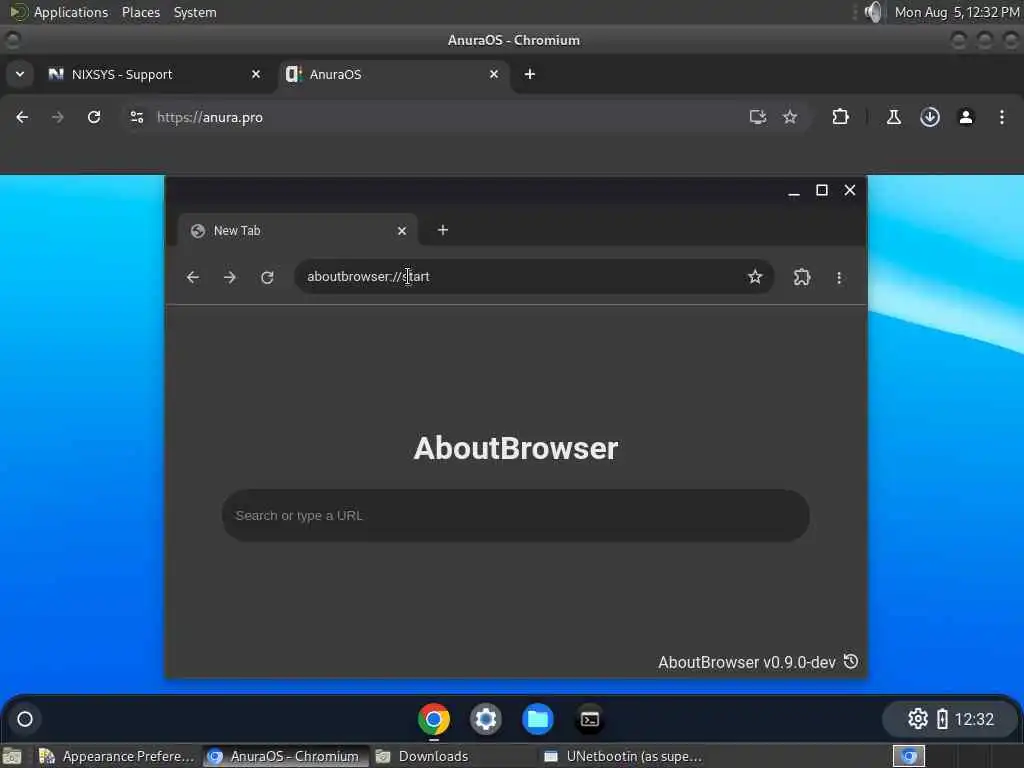
Task: Open a new Chromium tab
Action: click(x=530, y=74)
